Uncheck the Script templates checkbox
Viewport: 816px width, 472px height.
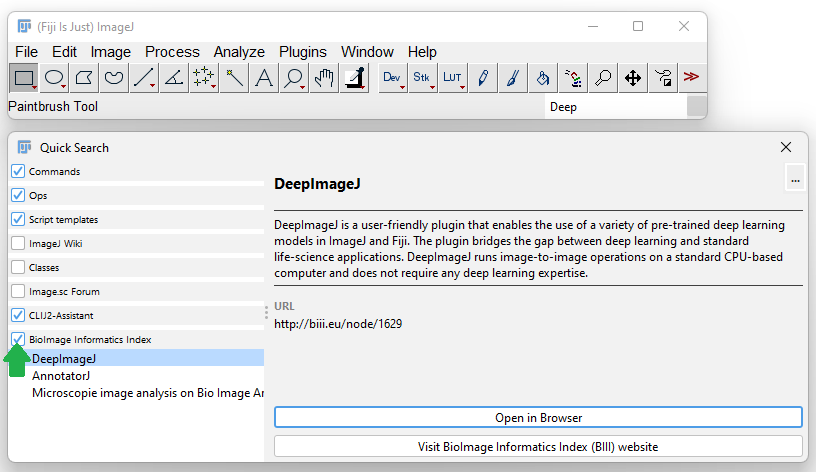pyautogui.click(x=18, y=219)
